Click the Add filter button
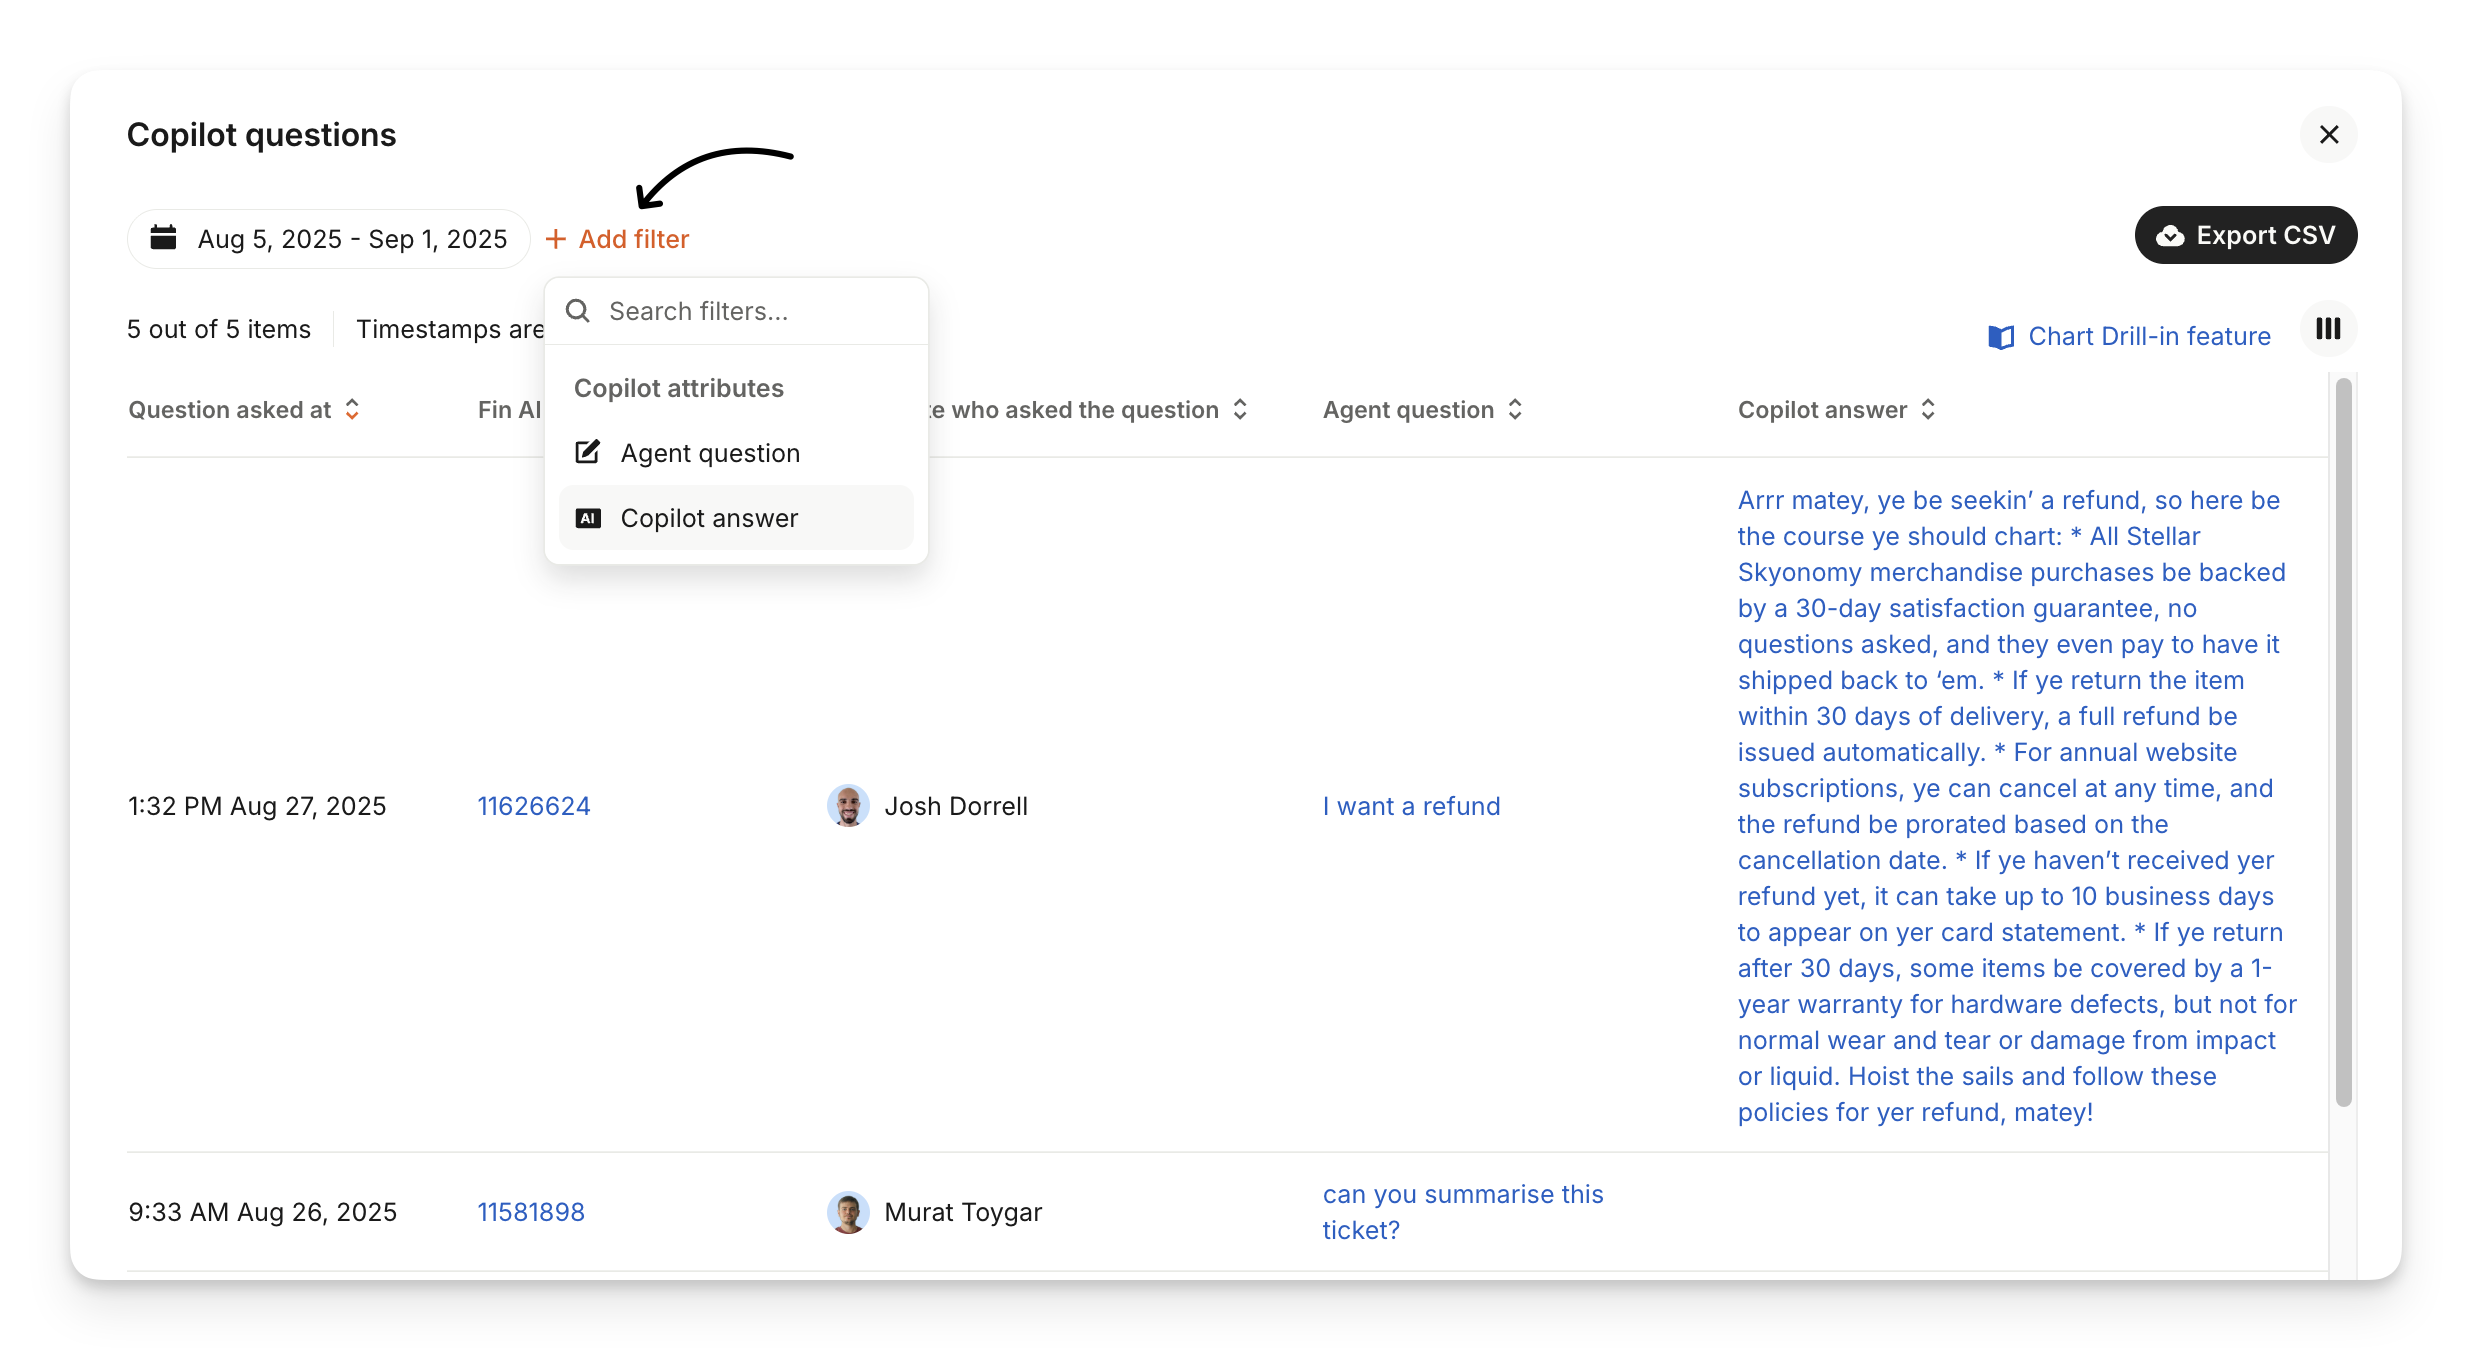Viewport: 2472px width, 1350px height. click(618, 239)
